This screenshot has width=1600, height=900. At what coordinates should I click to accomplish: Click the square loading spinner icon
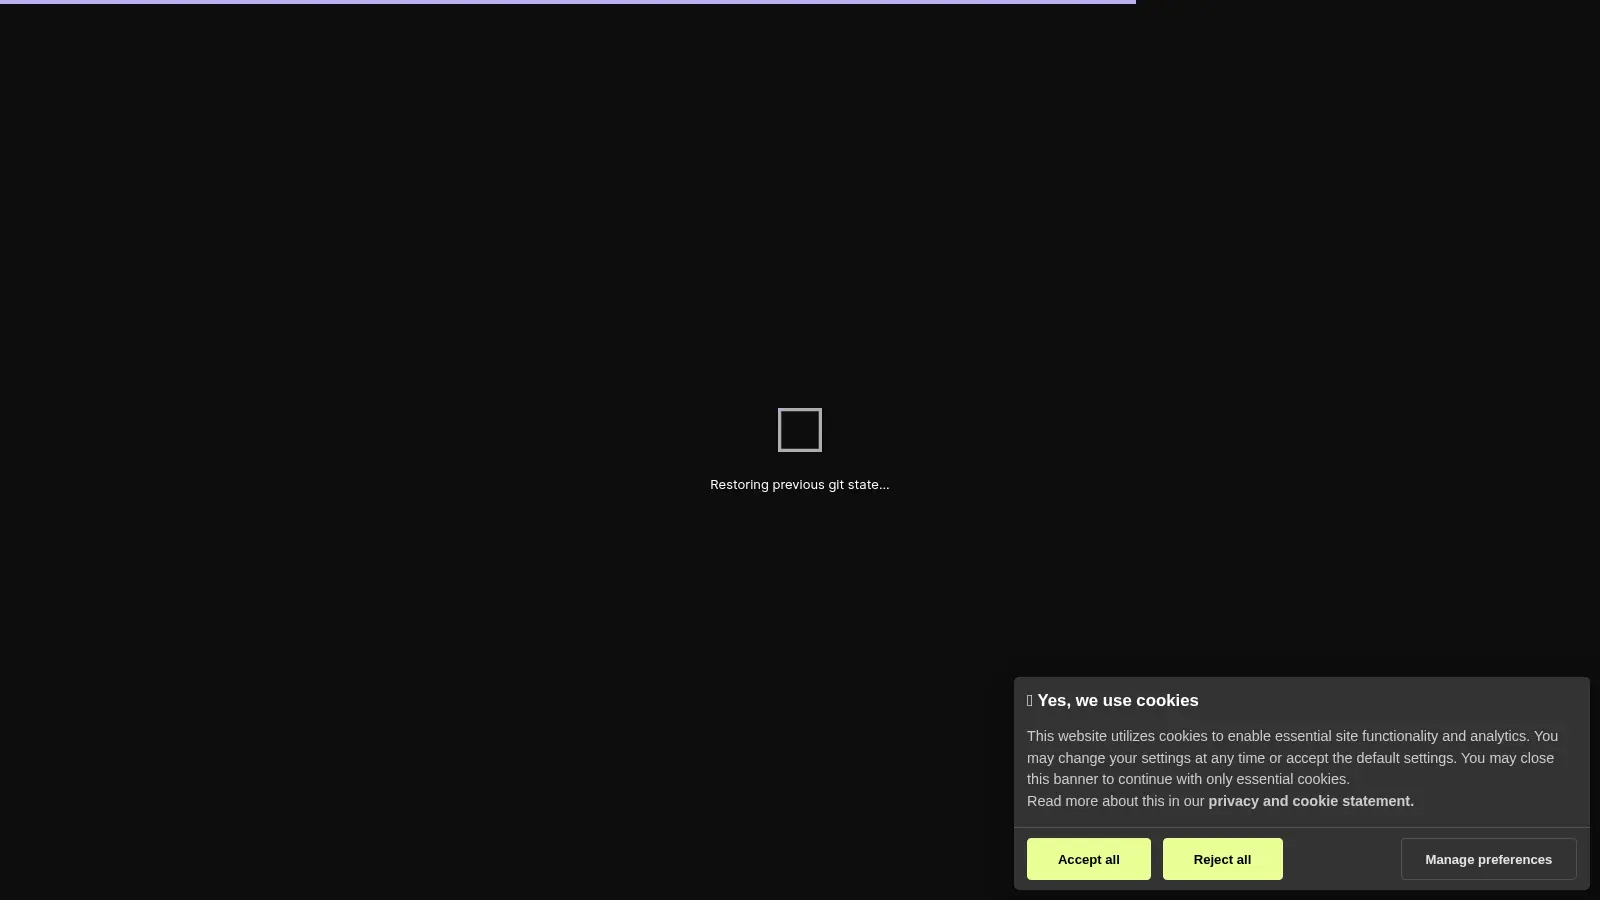point(800,430)
